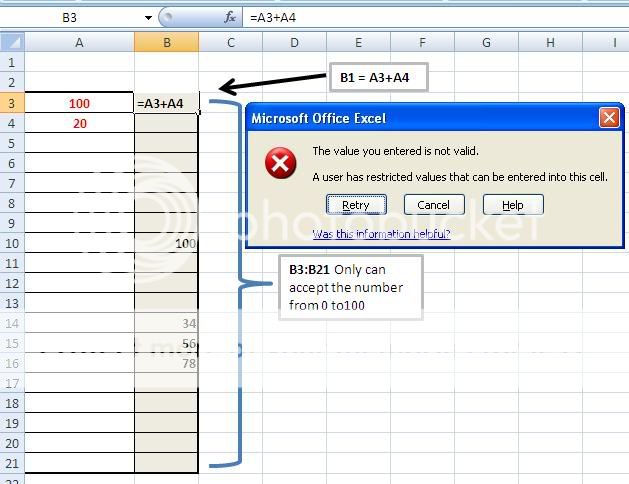Select row 1 header

12,63
